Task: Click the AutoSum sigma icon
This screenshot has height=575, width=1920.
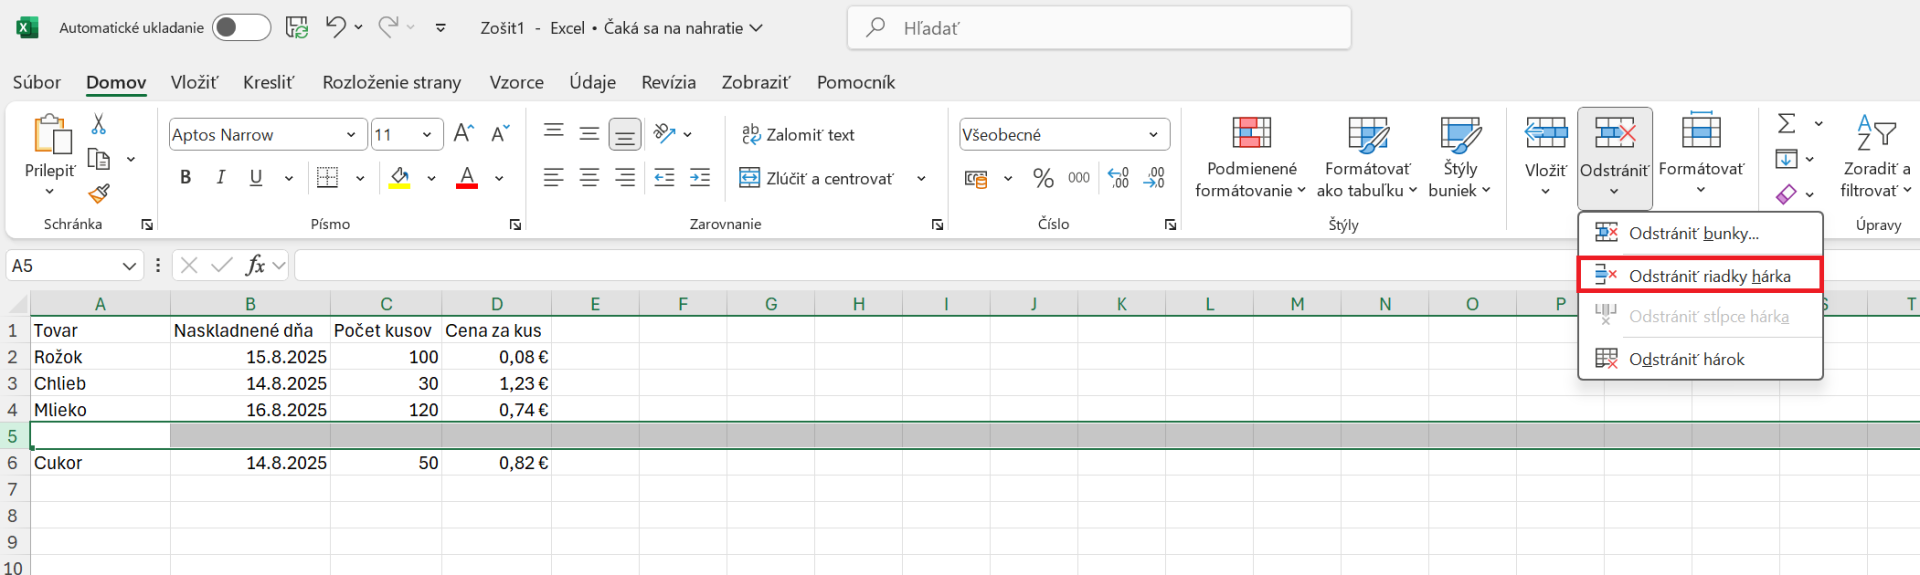Action: [1787, 123]
